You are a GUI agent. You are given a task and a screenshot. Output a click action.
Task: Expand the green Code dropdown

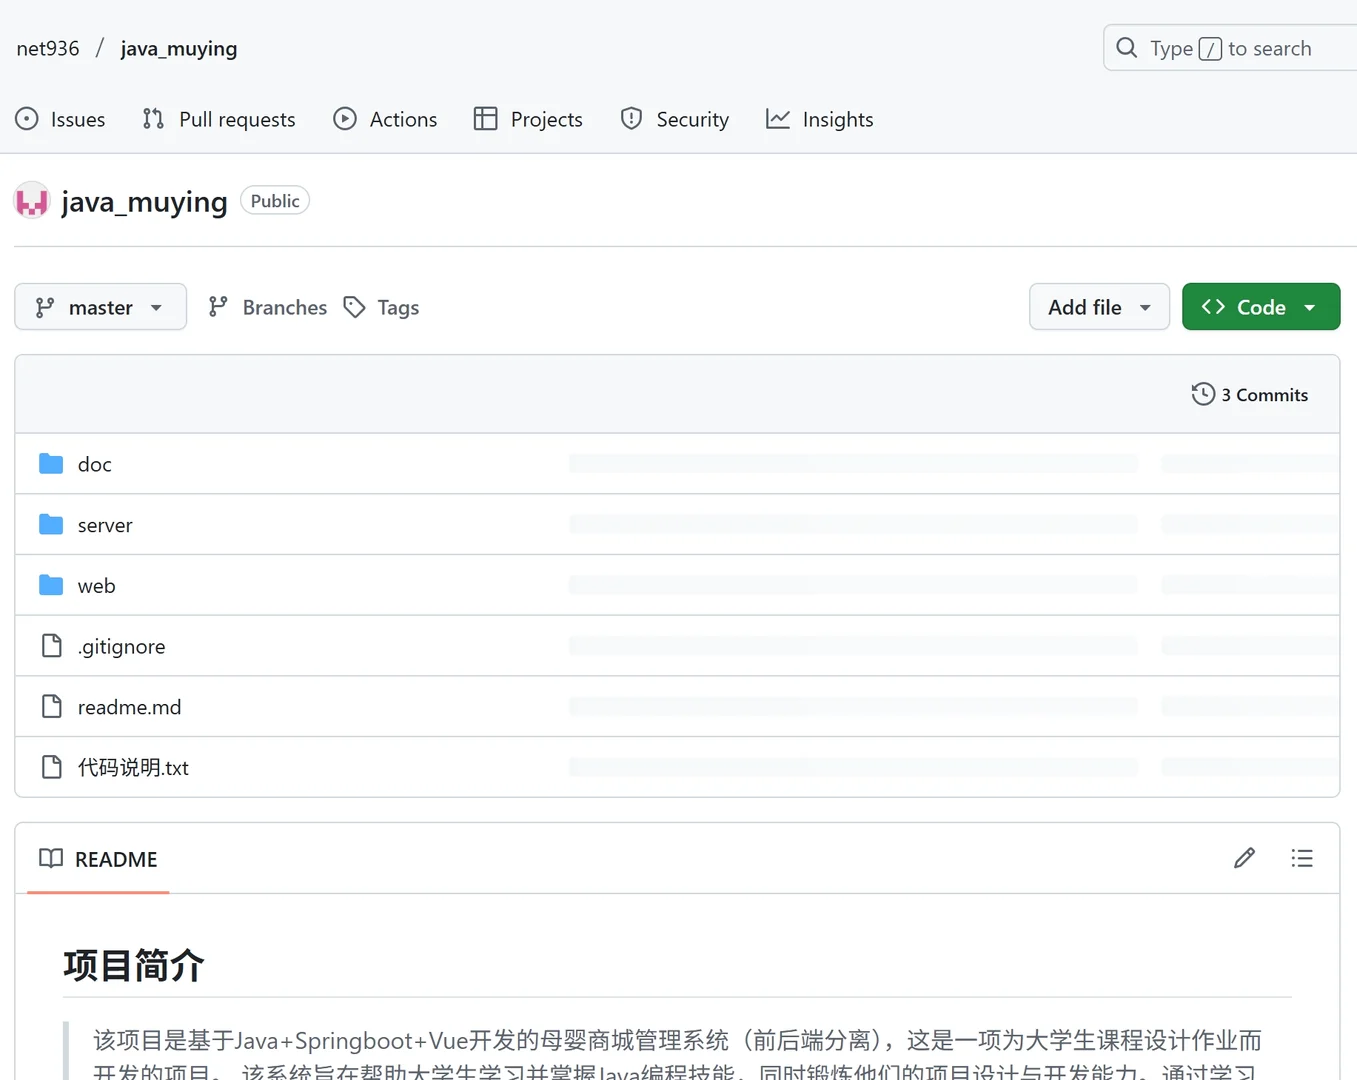point(1260,307)
